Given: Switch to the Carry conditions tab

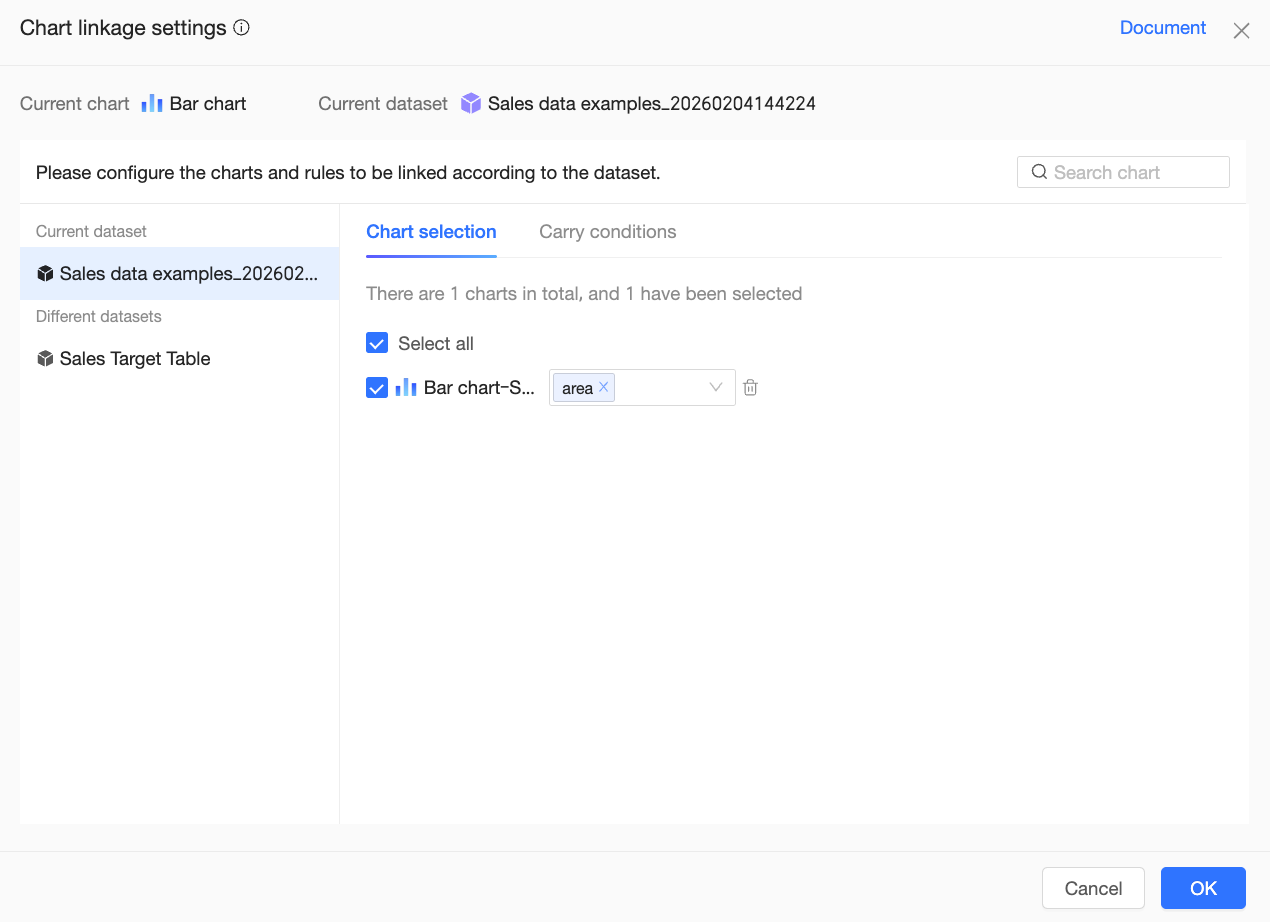Looking at the screenshot, I should tap(607, 232).
